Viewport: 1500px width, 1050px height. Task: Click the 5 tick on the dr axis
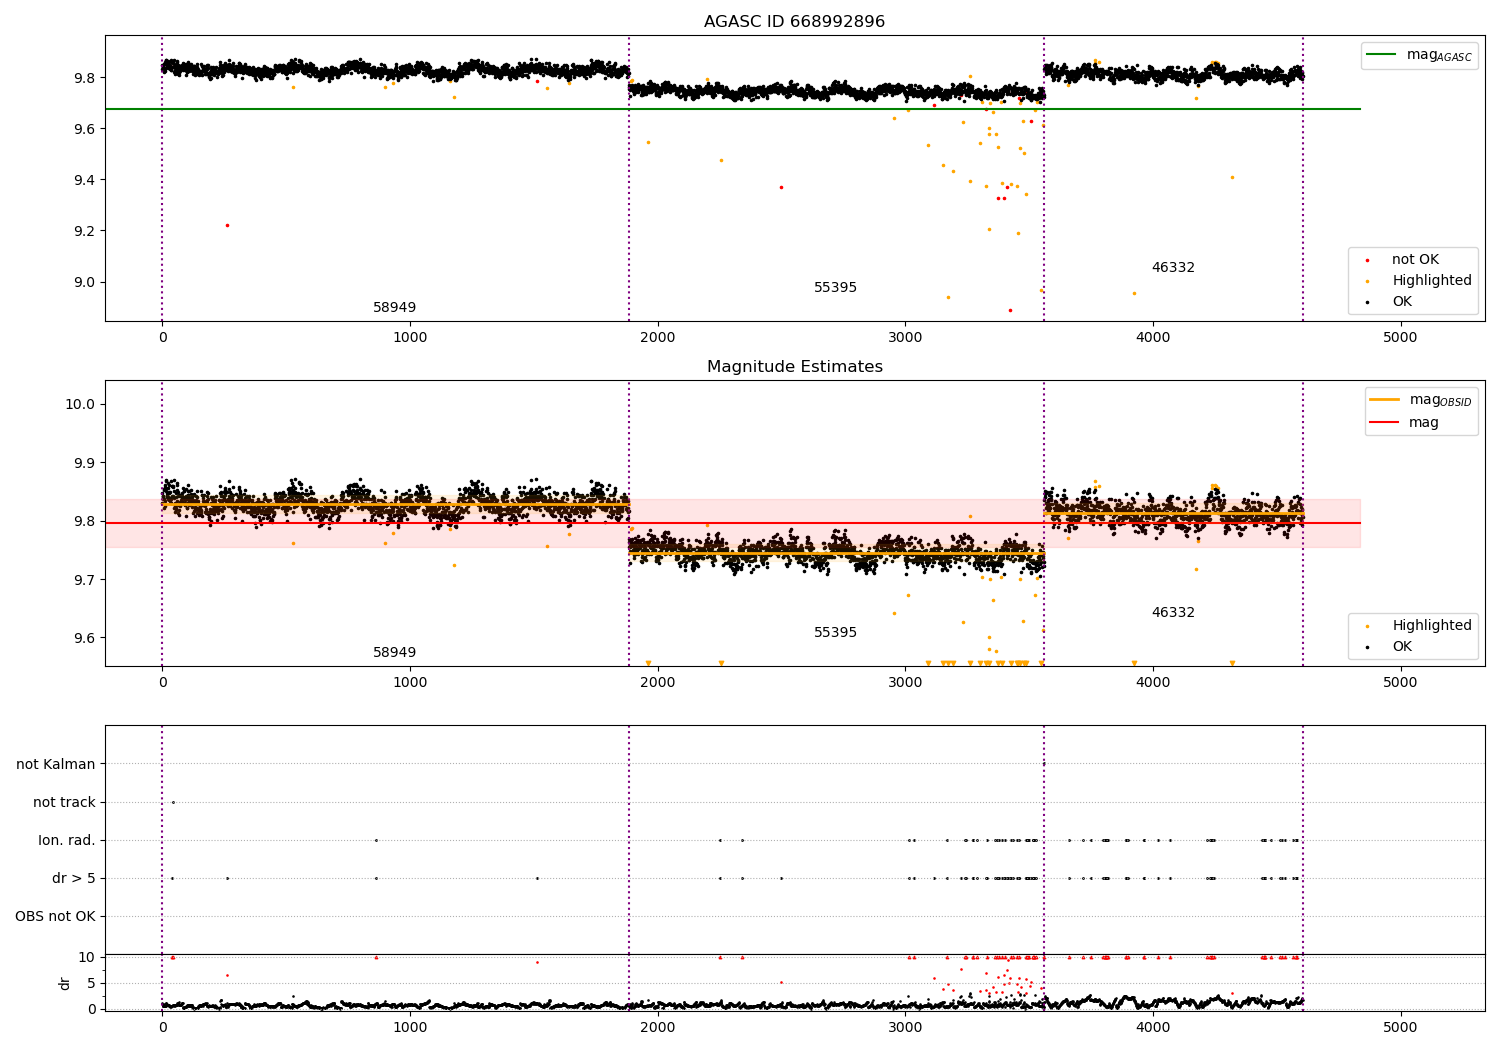click(x=91, y=984)
